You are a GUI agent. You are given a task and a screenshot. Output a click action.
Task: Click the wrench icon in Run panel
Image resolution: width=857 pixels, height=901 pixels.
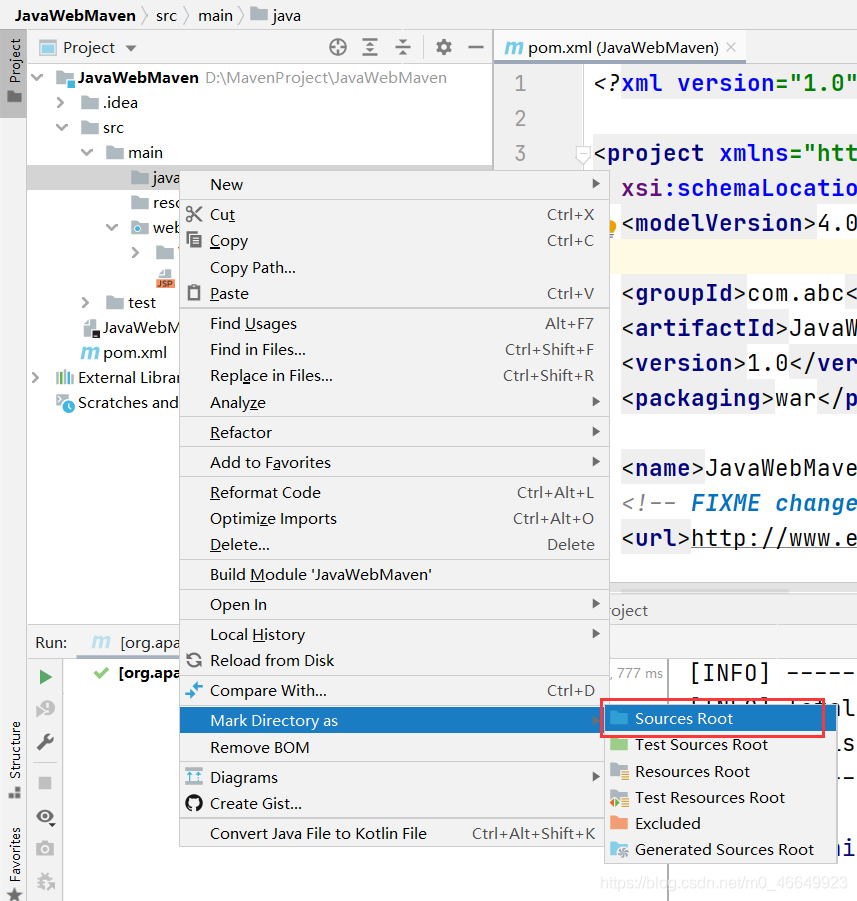[45, 742]
